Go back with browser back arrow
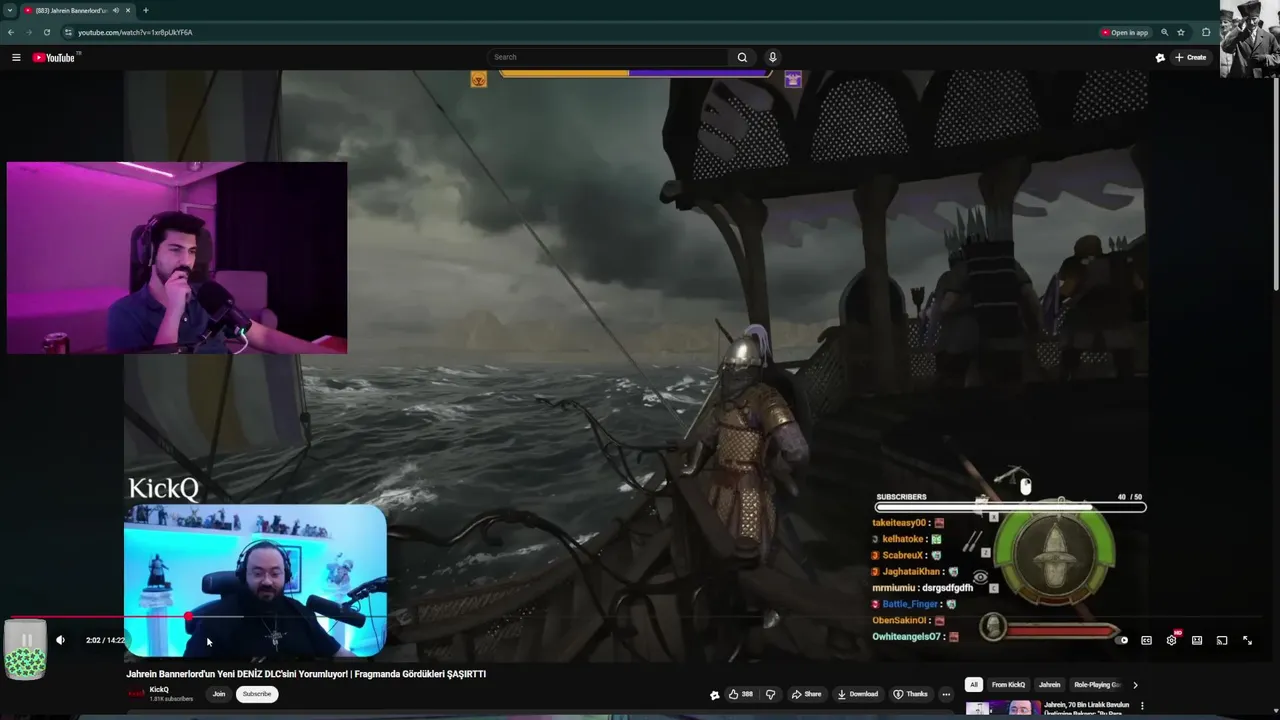Image resolution: width=1280 pixels, height=720 pixels. (x=11, y=32)
